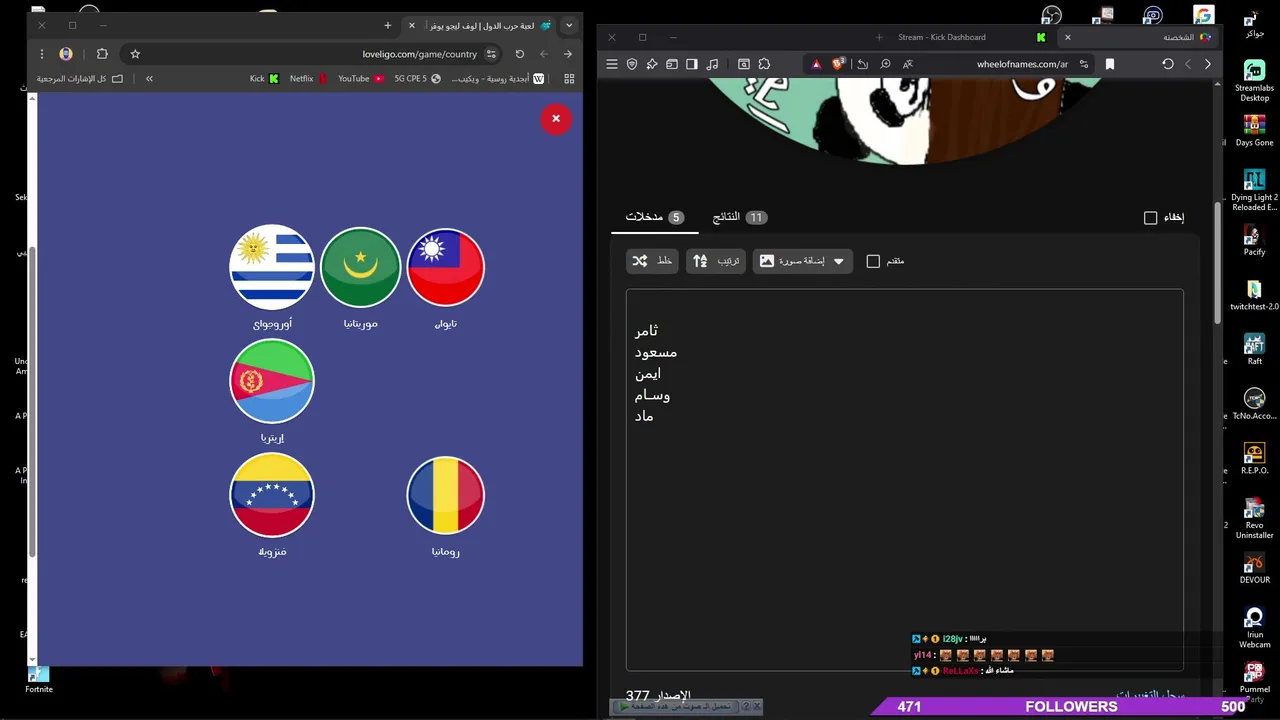Close the download bar at bottom
The image size is (1280, 720).
(757, 706)
